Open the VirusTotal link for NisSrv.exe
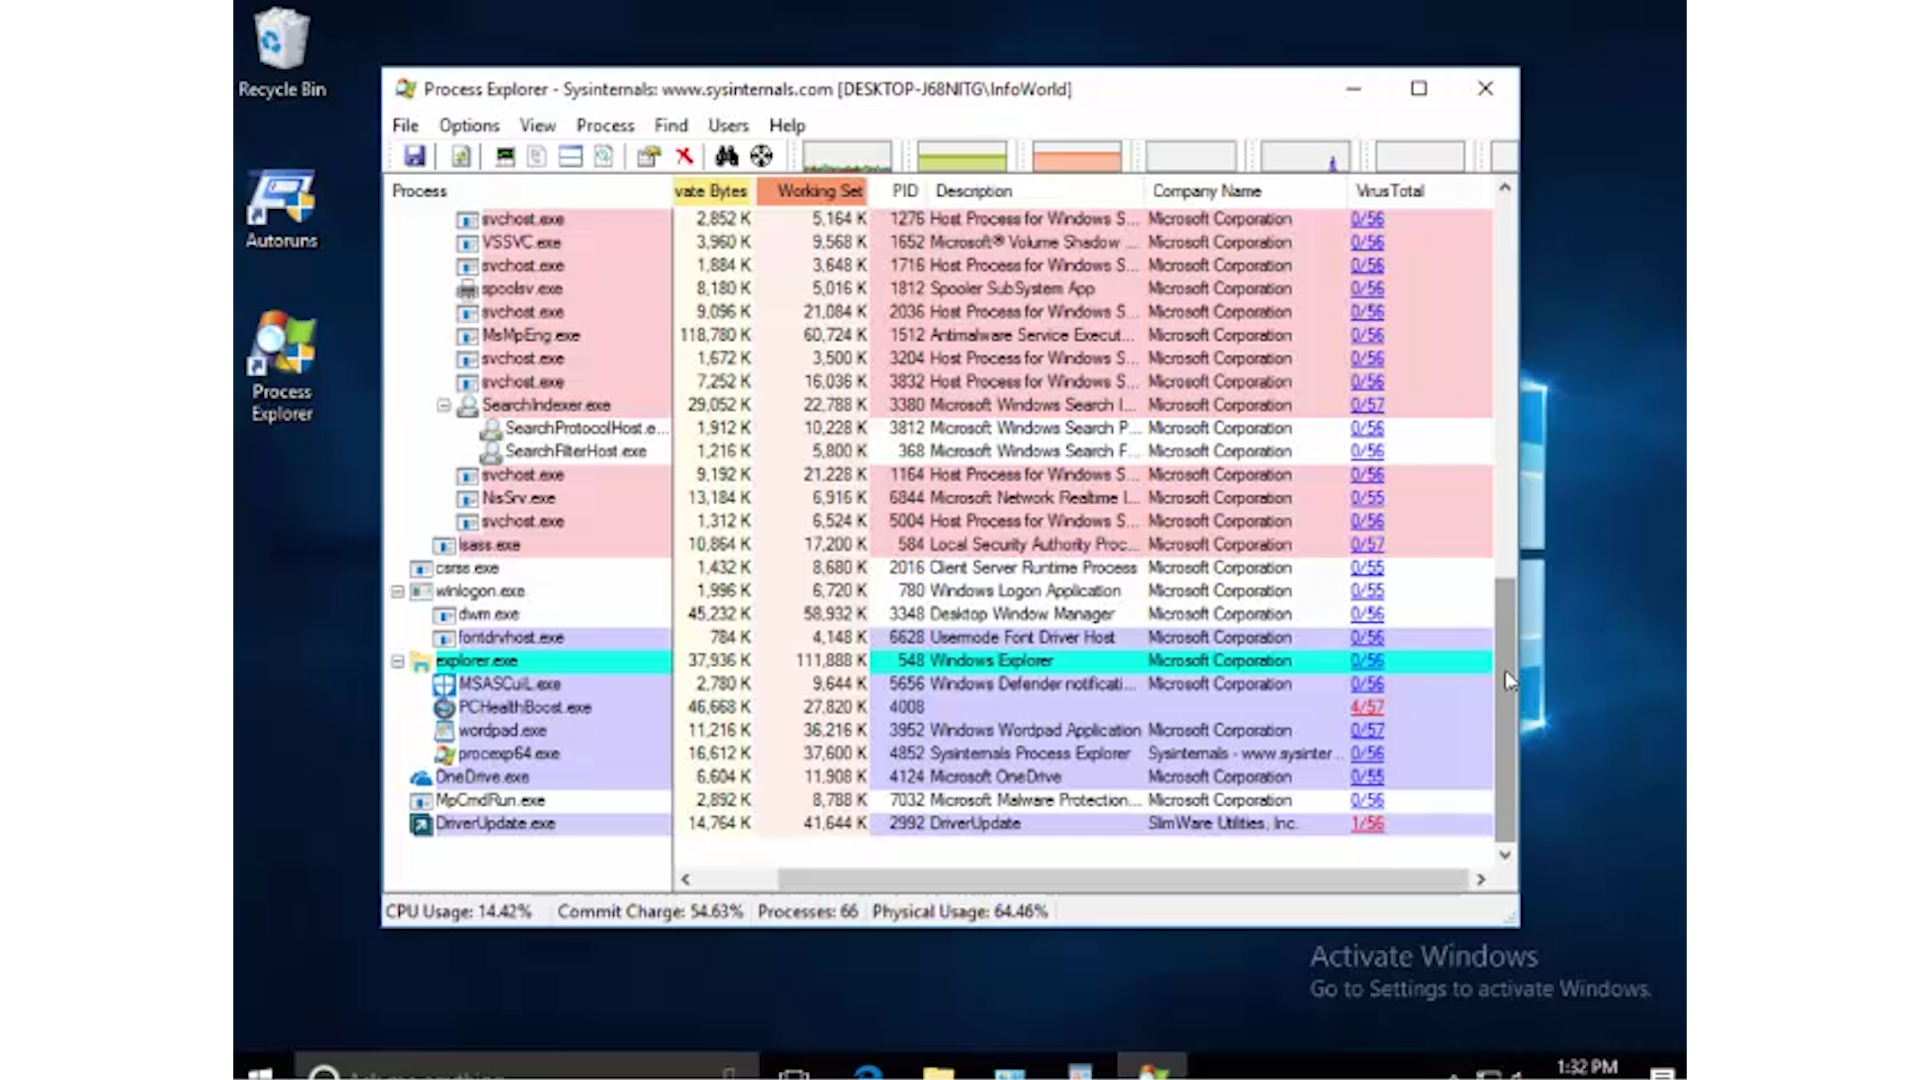 pyautogui.click(x=1367, y=498)
